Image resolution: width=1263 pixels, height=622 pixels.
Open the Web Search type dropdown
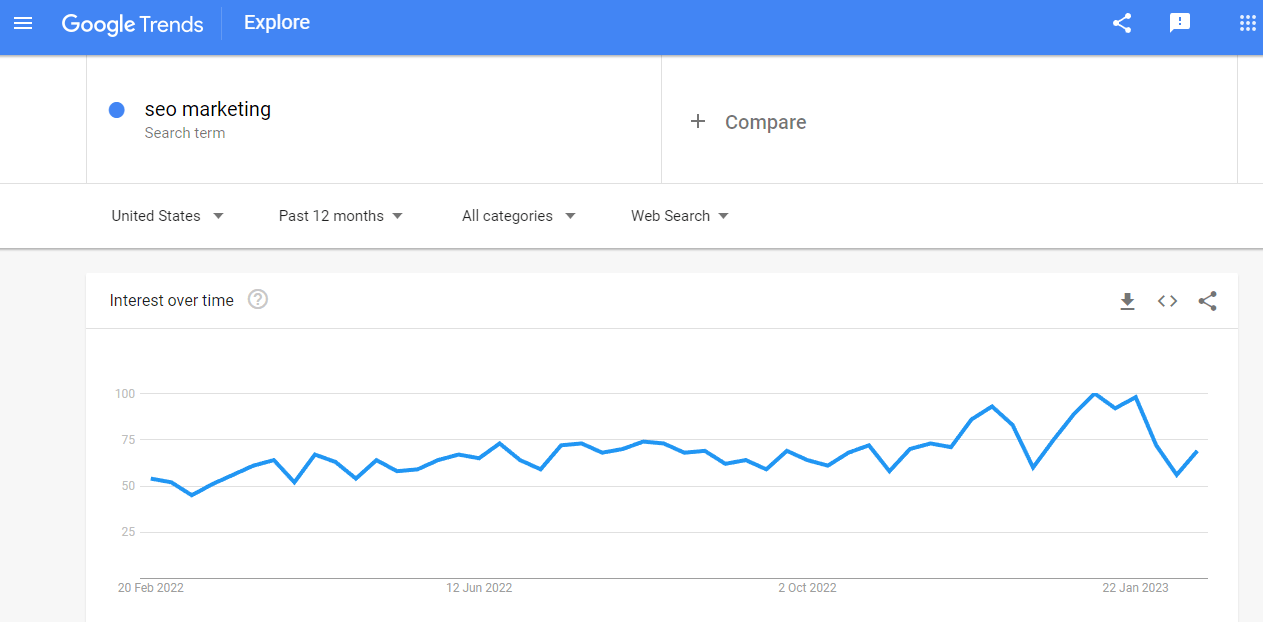point(679,215)
